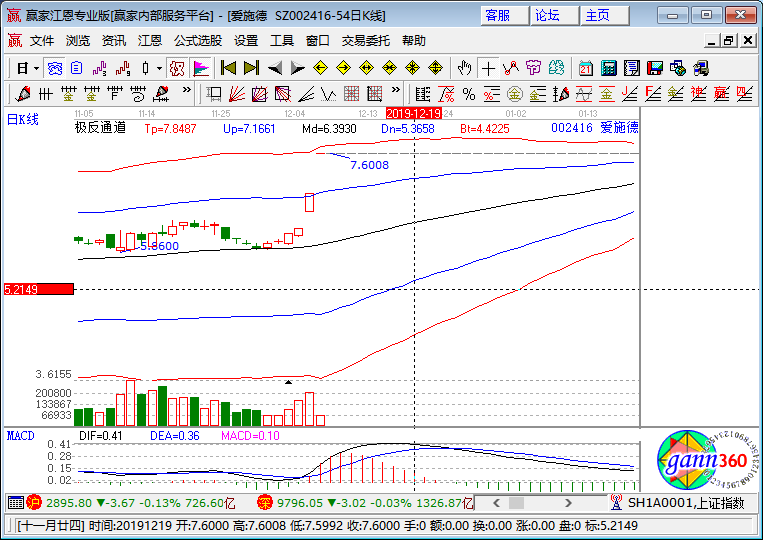Step the chart forward with the right arrow
This screenshot has width=763, height=540.
[297, 68]
